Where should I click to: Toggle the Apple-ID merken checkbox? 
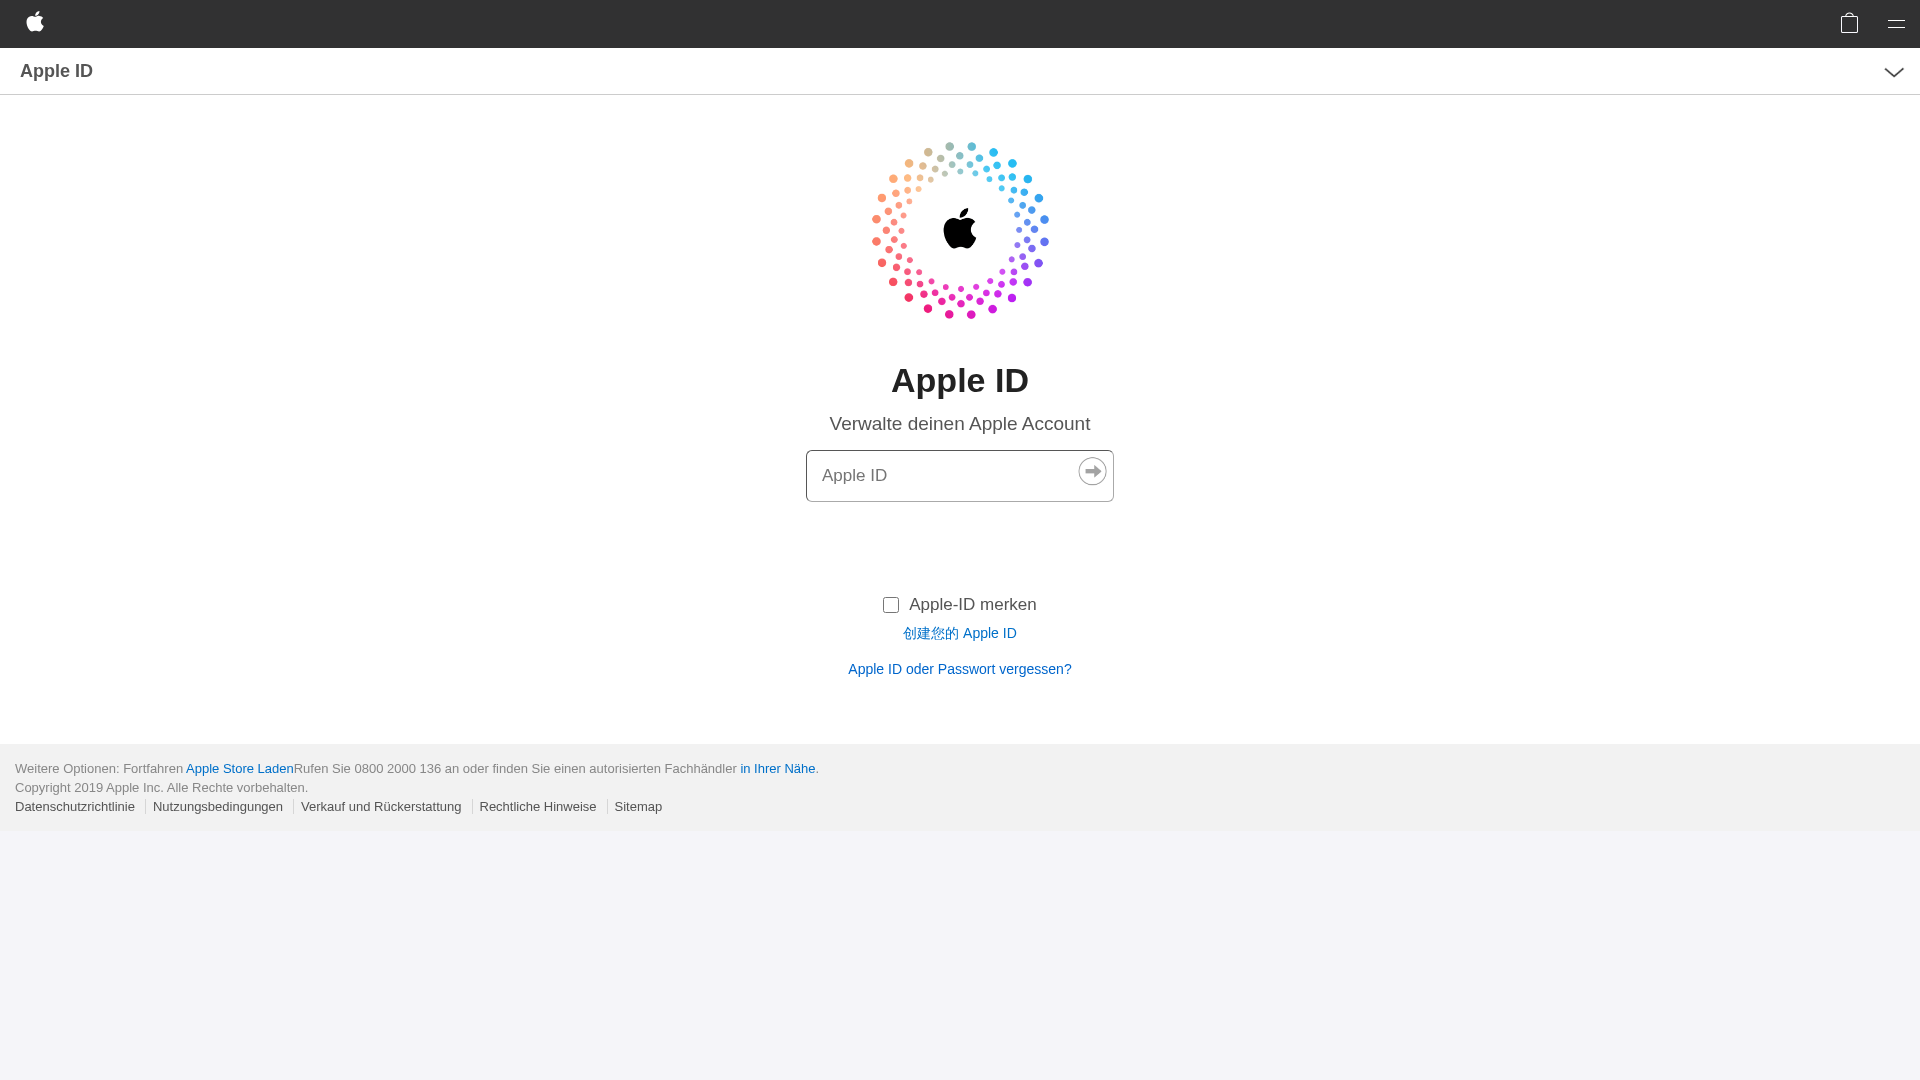[x=891, y=605]
